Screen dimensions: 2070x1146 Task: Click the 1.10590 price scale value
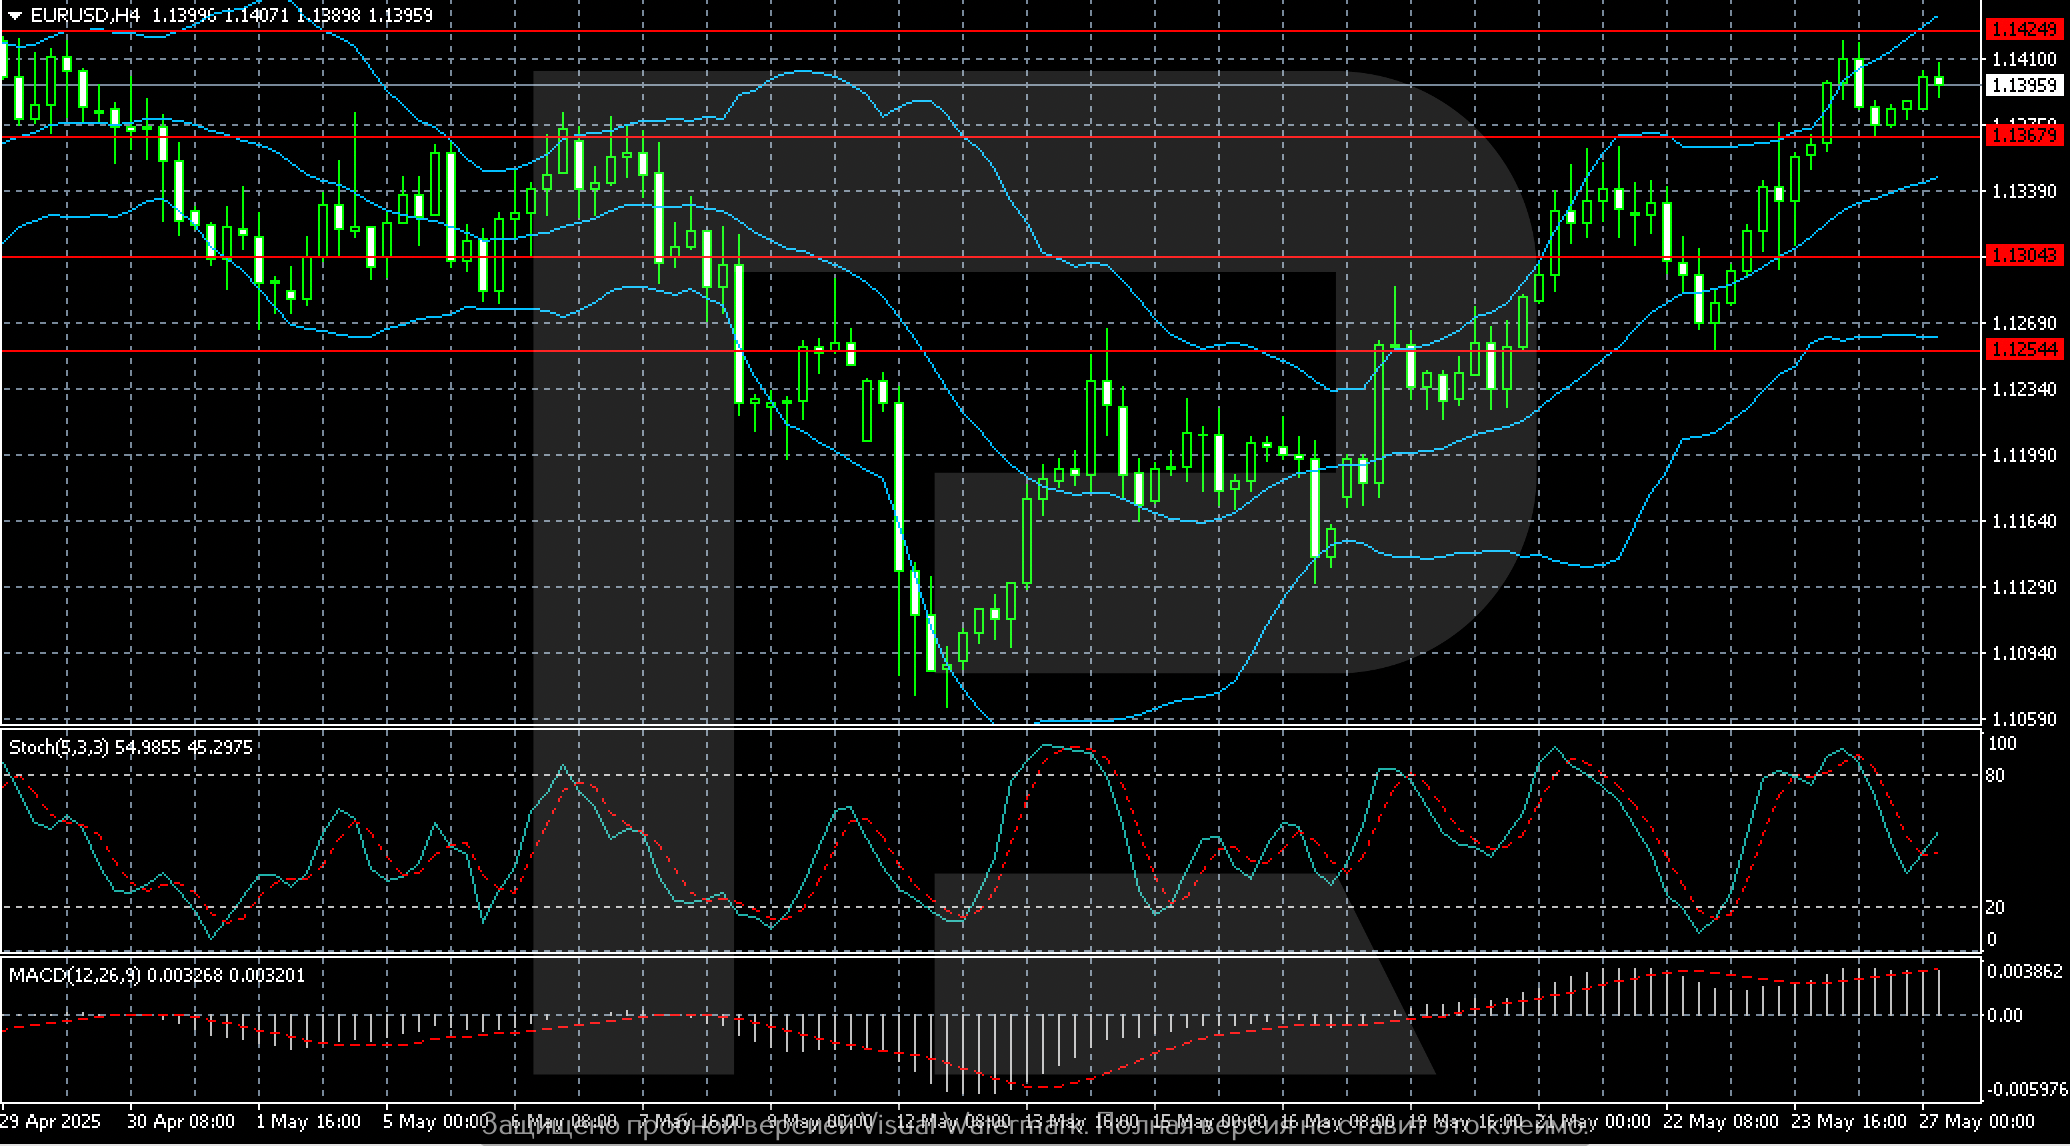pos(2024,719)
